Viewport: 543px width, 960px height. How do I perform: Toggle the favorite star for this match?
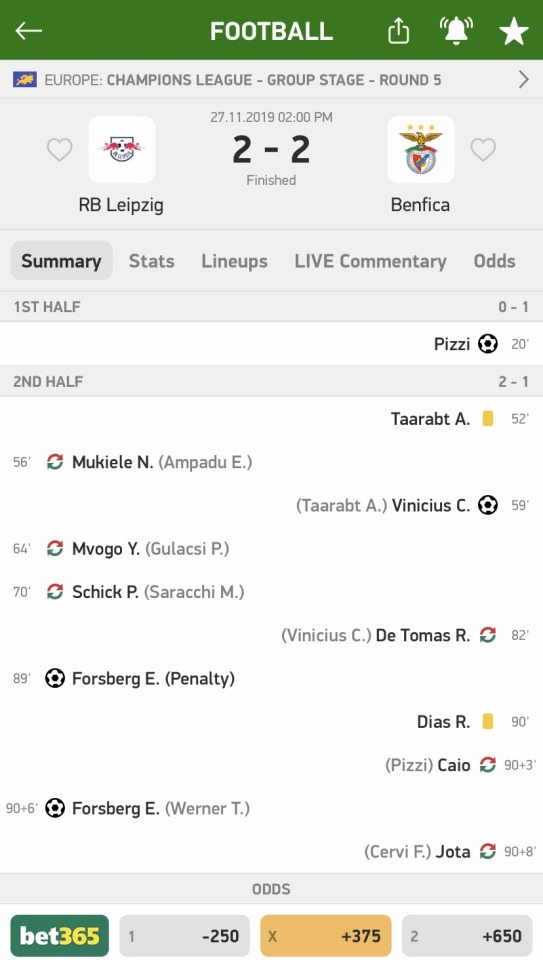[514, 31]
